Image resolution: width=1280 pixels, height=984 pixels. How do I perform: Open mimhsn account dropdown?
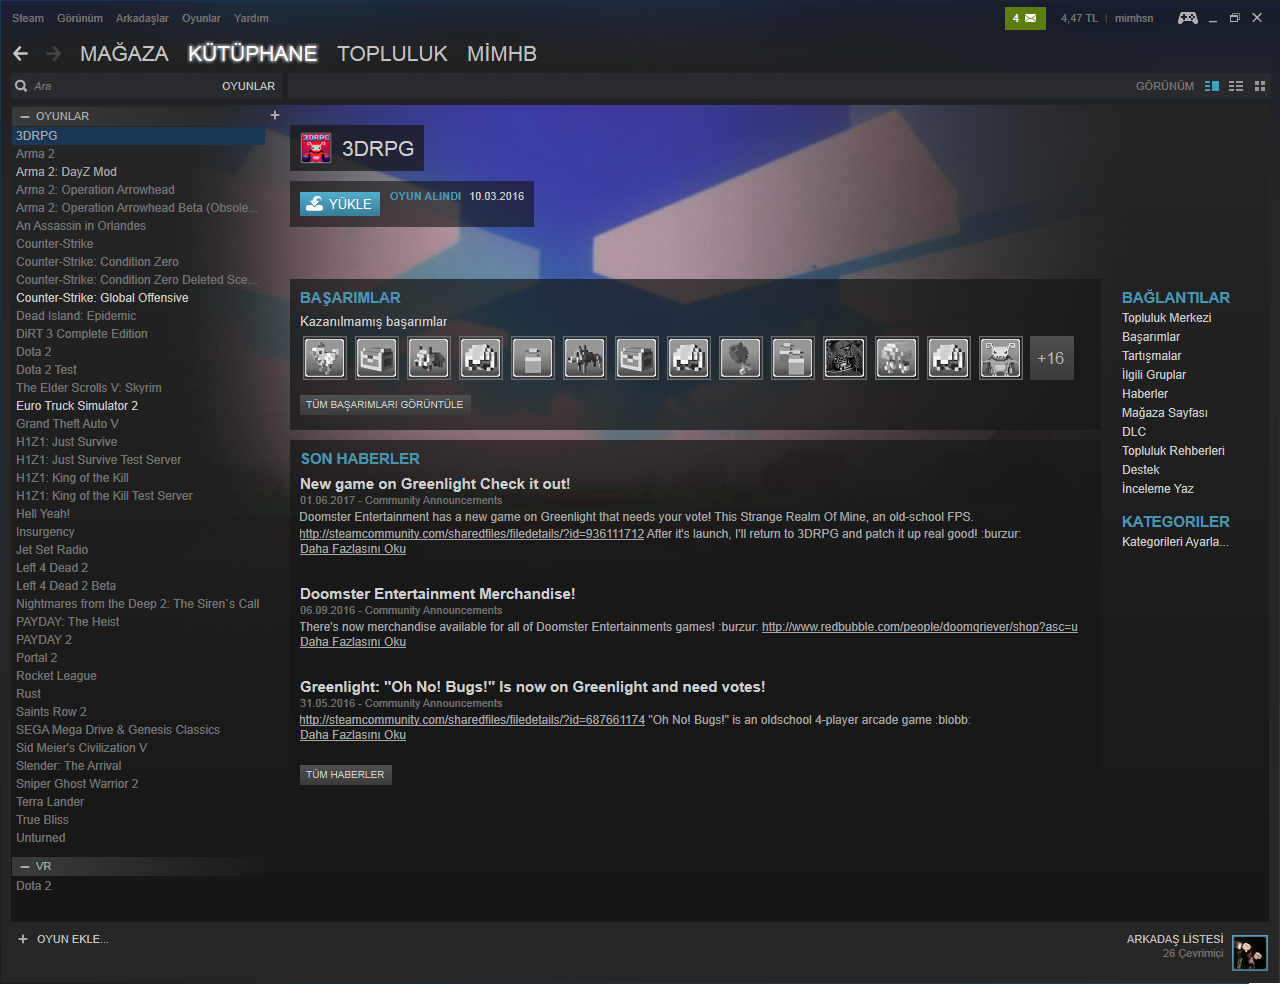click(1134, 18)
